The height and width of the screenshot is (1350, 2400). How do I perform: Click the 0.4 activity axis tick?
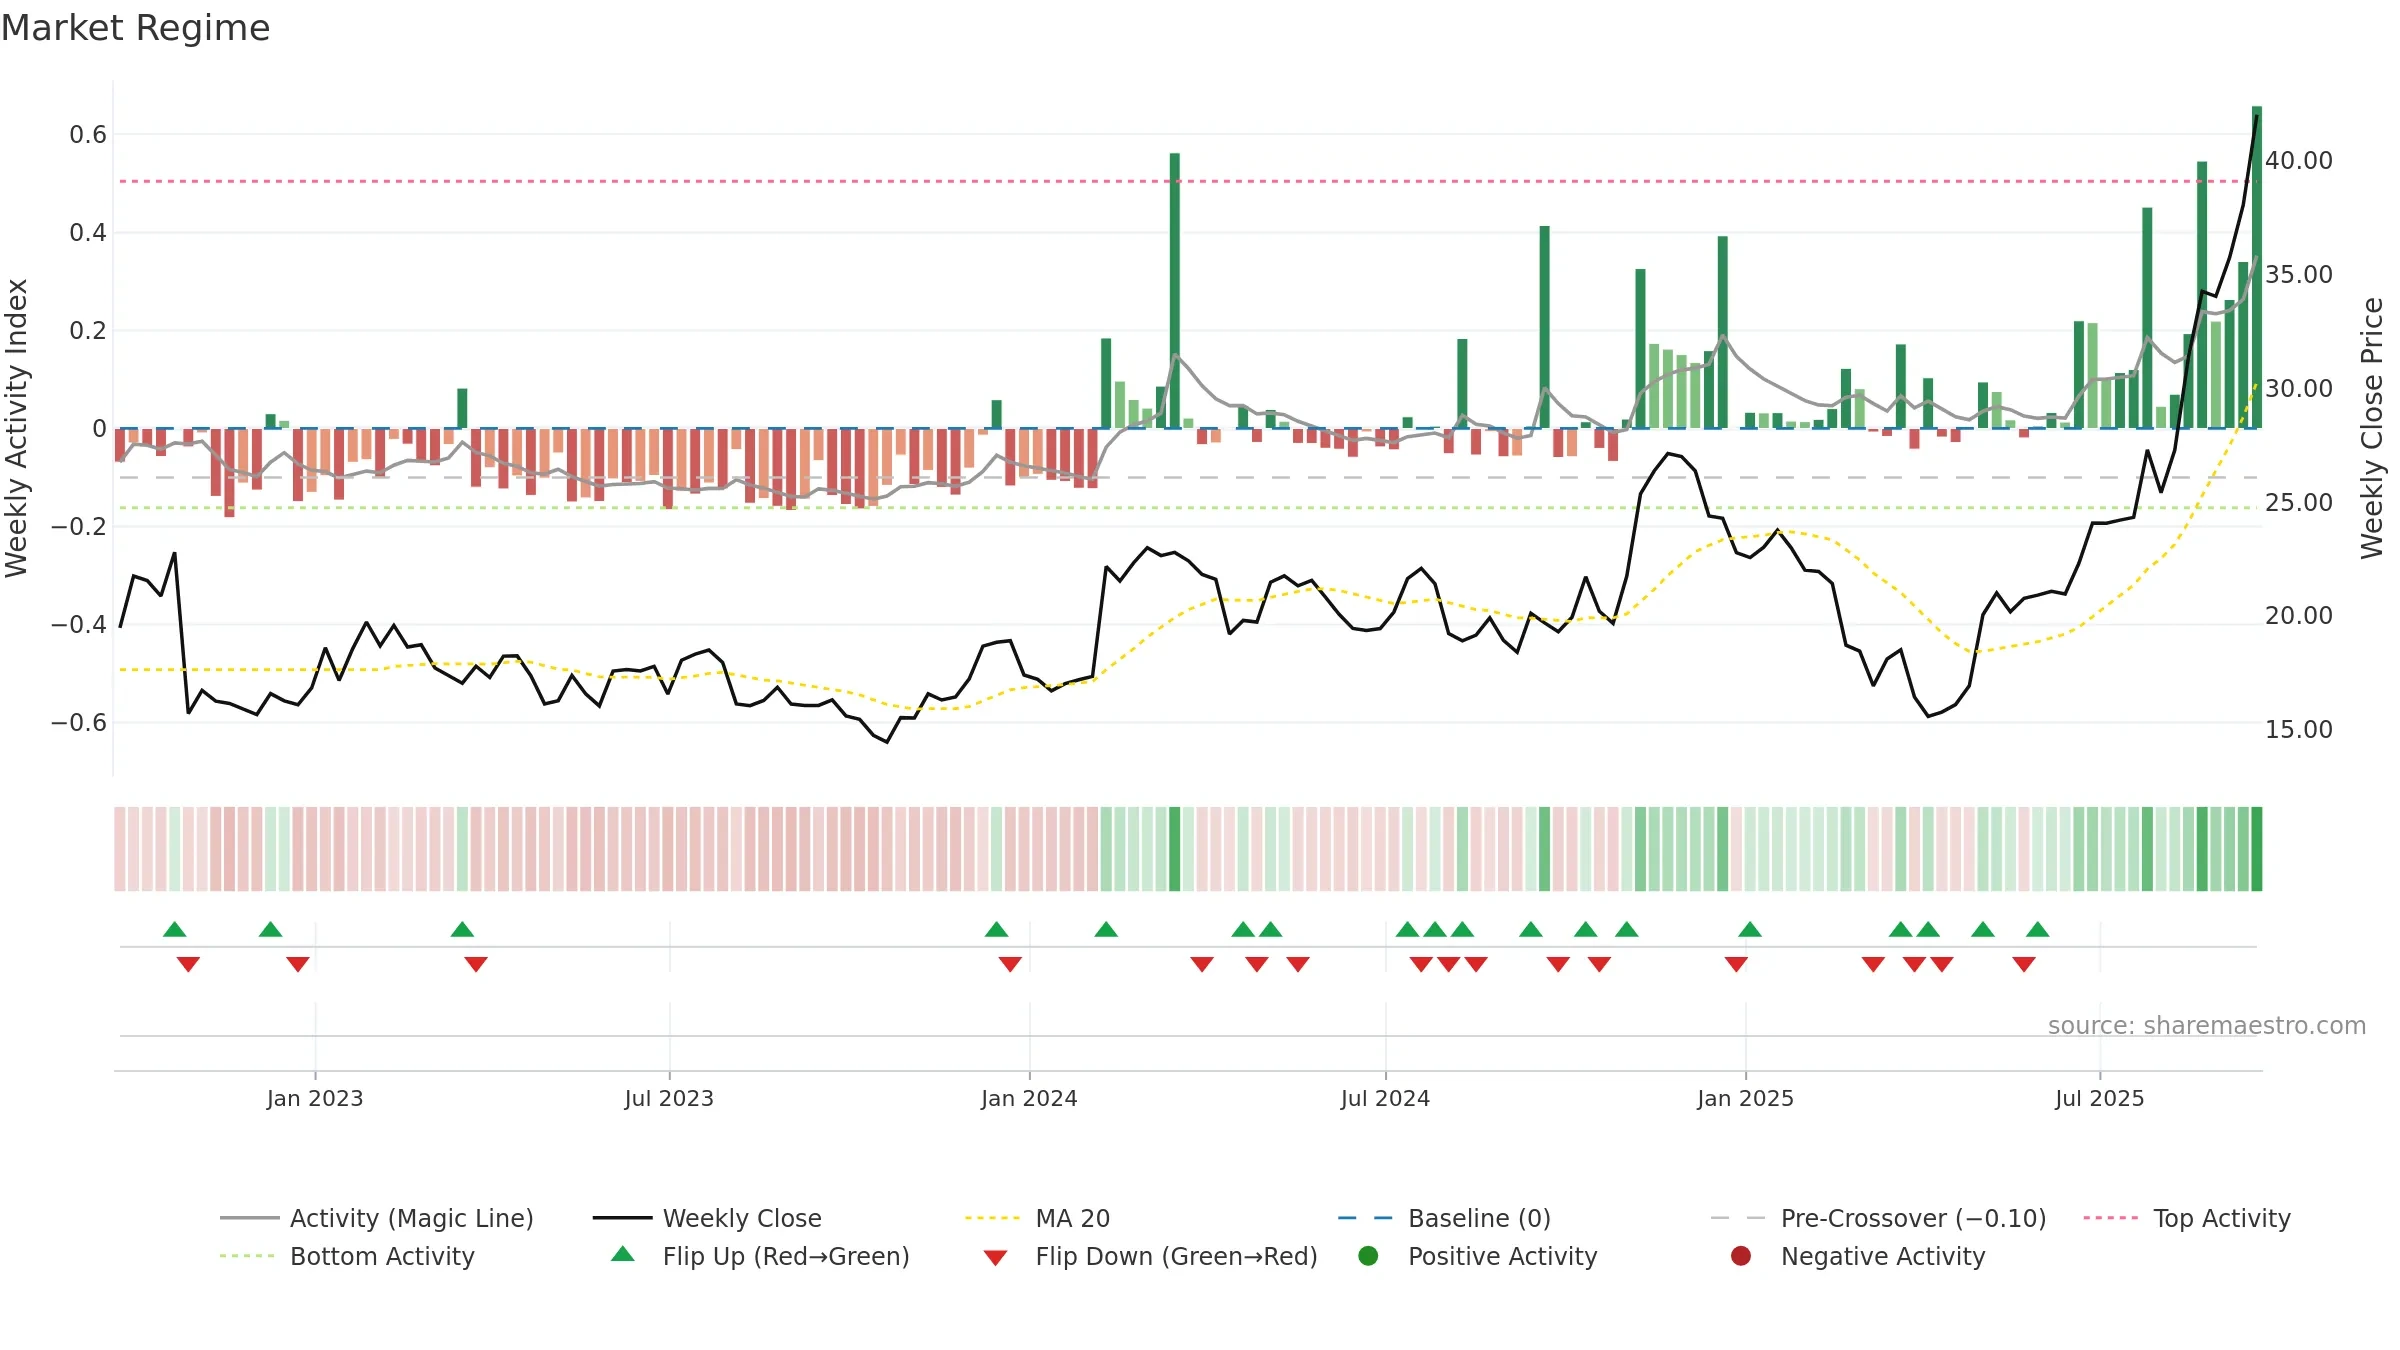tap(88, 232)
